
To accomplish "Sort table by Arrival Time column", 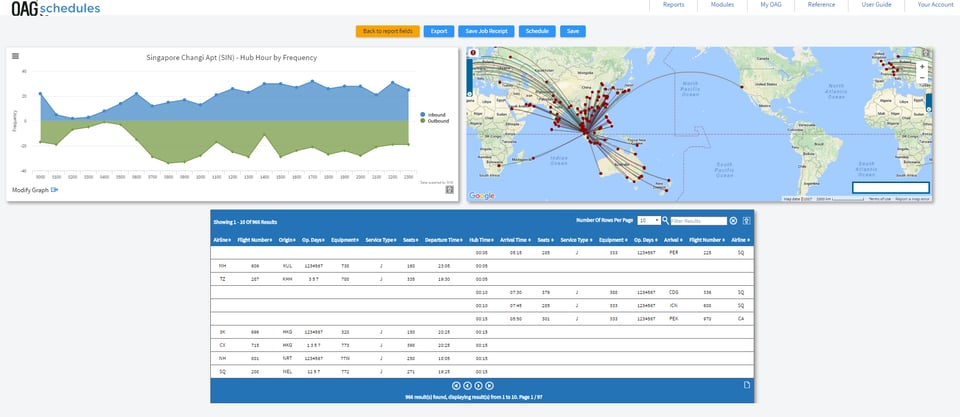I will coord(517,241).
